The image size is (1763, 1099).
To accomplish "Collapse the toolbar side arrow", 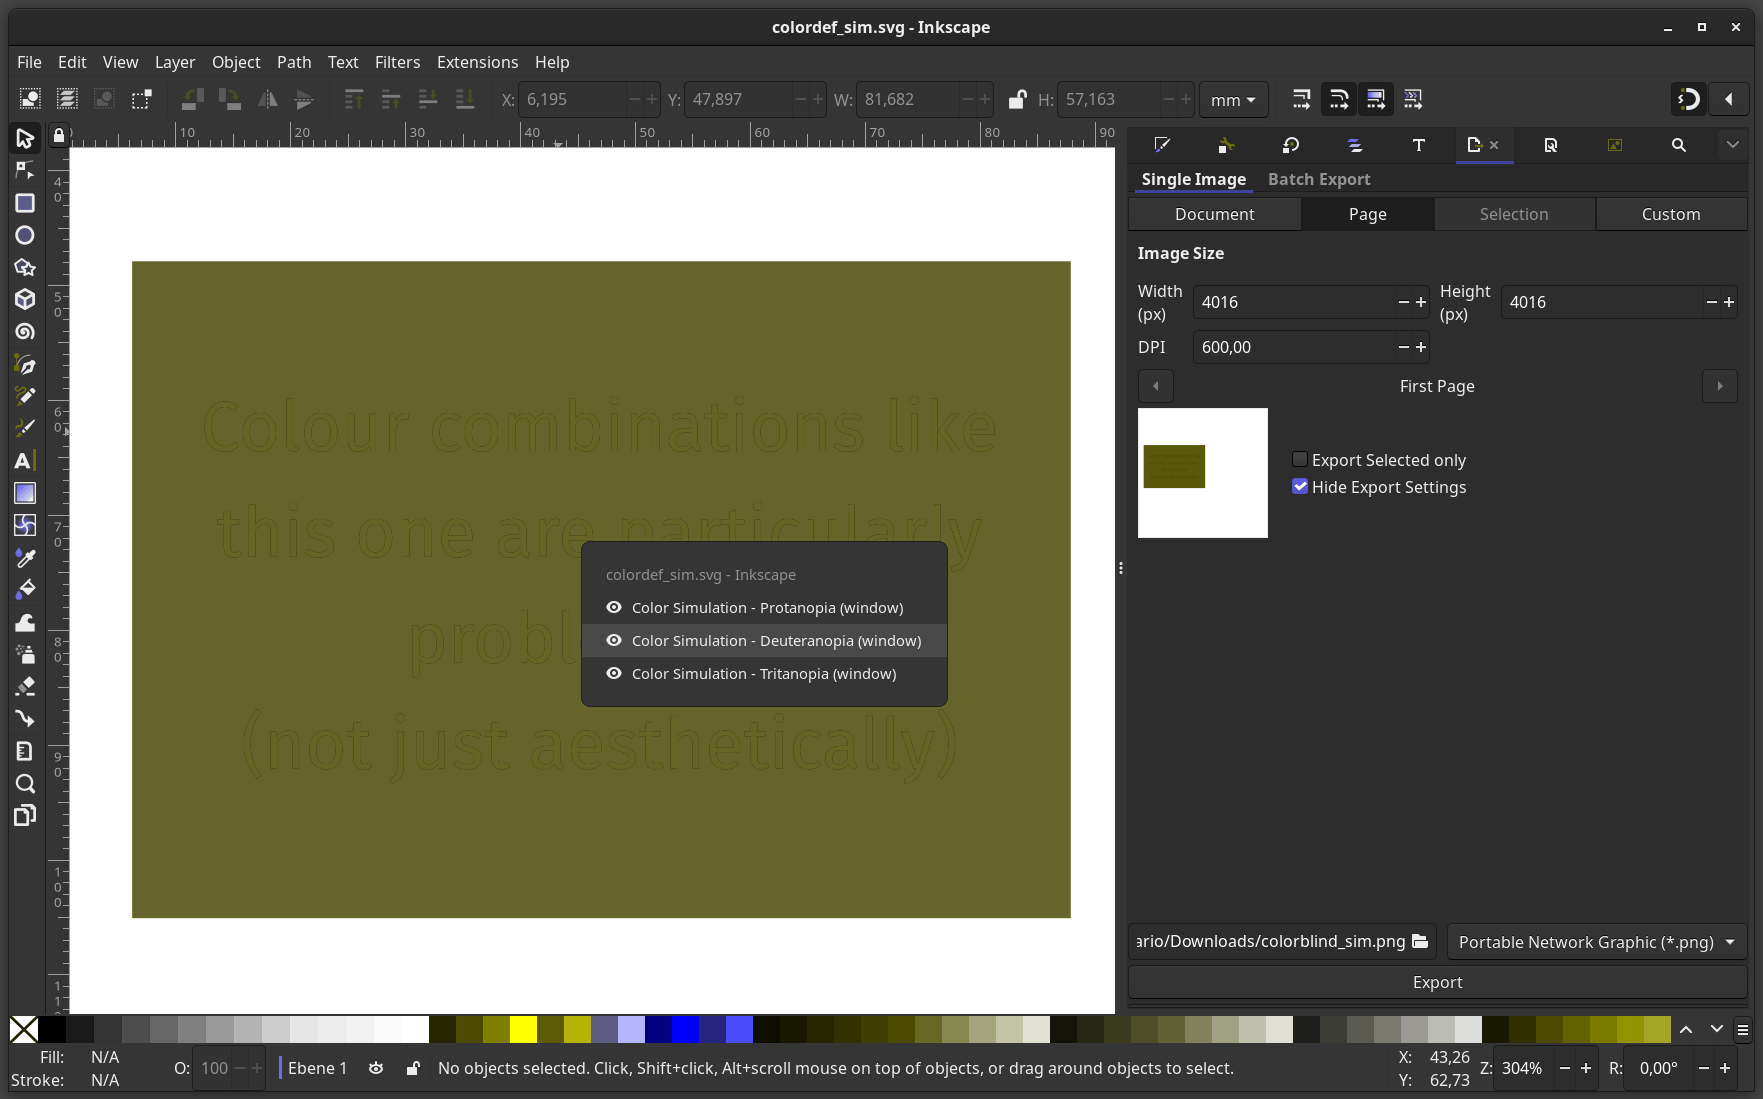I will click(1729, 99).
